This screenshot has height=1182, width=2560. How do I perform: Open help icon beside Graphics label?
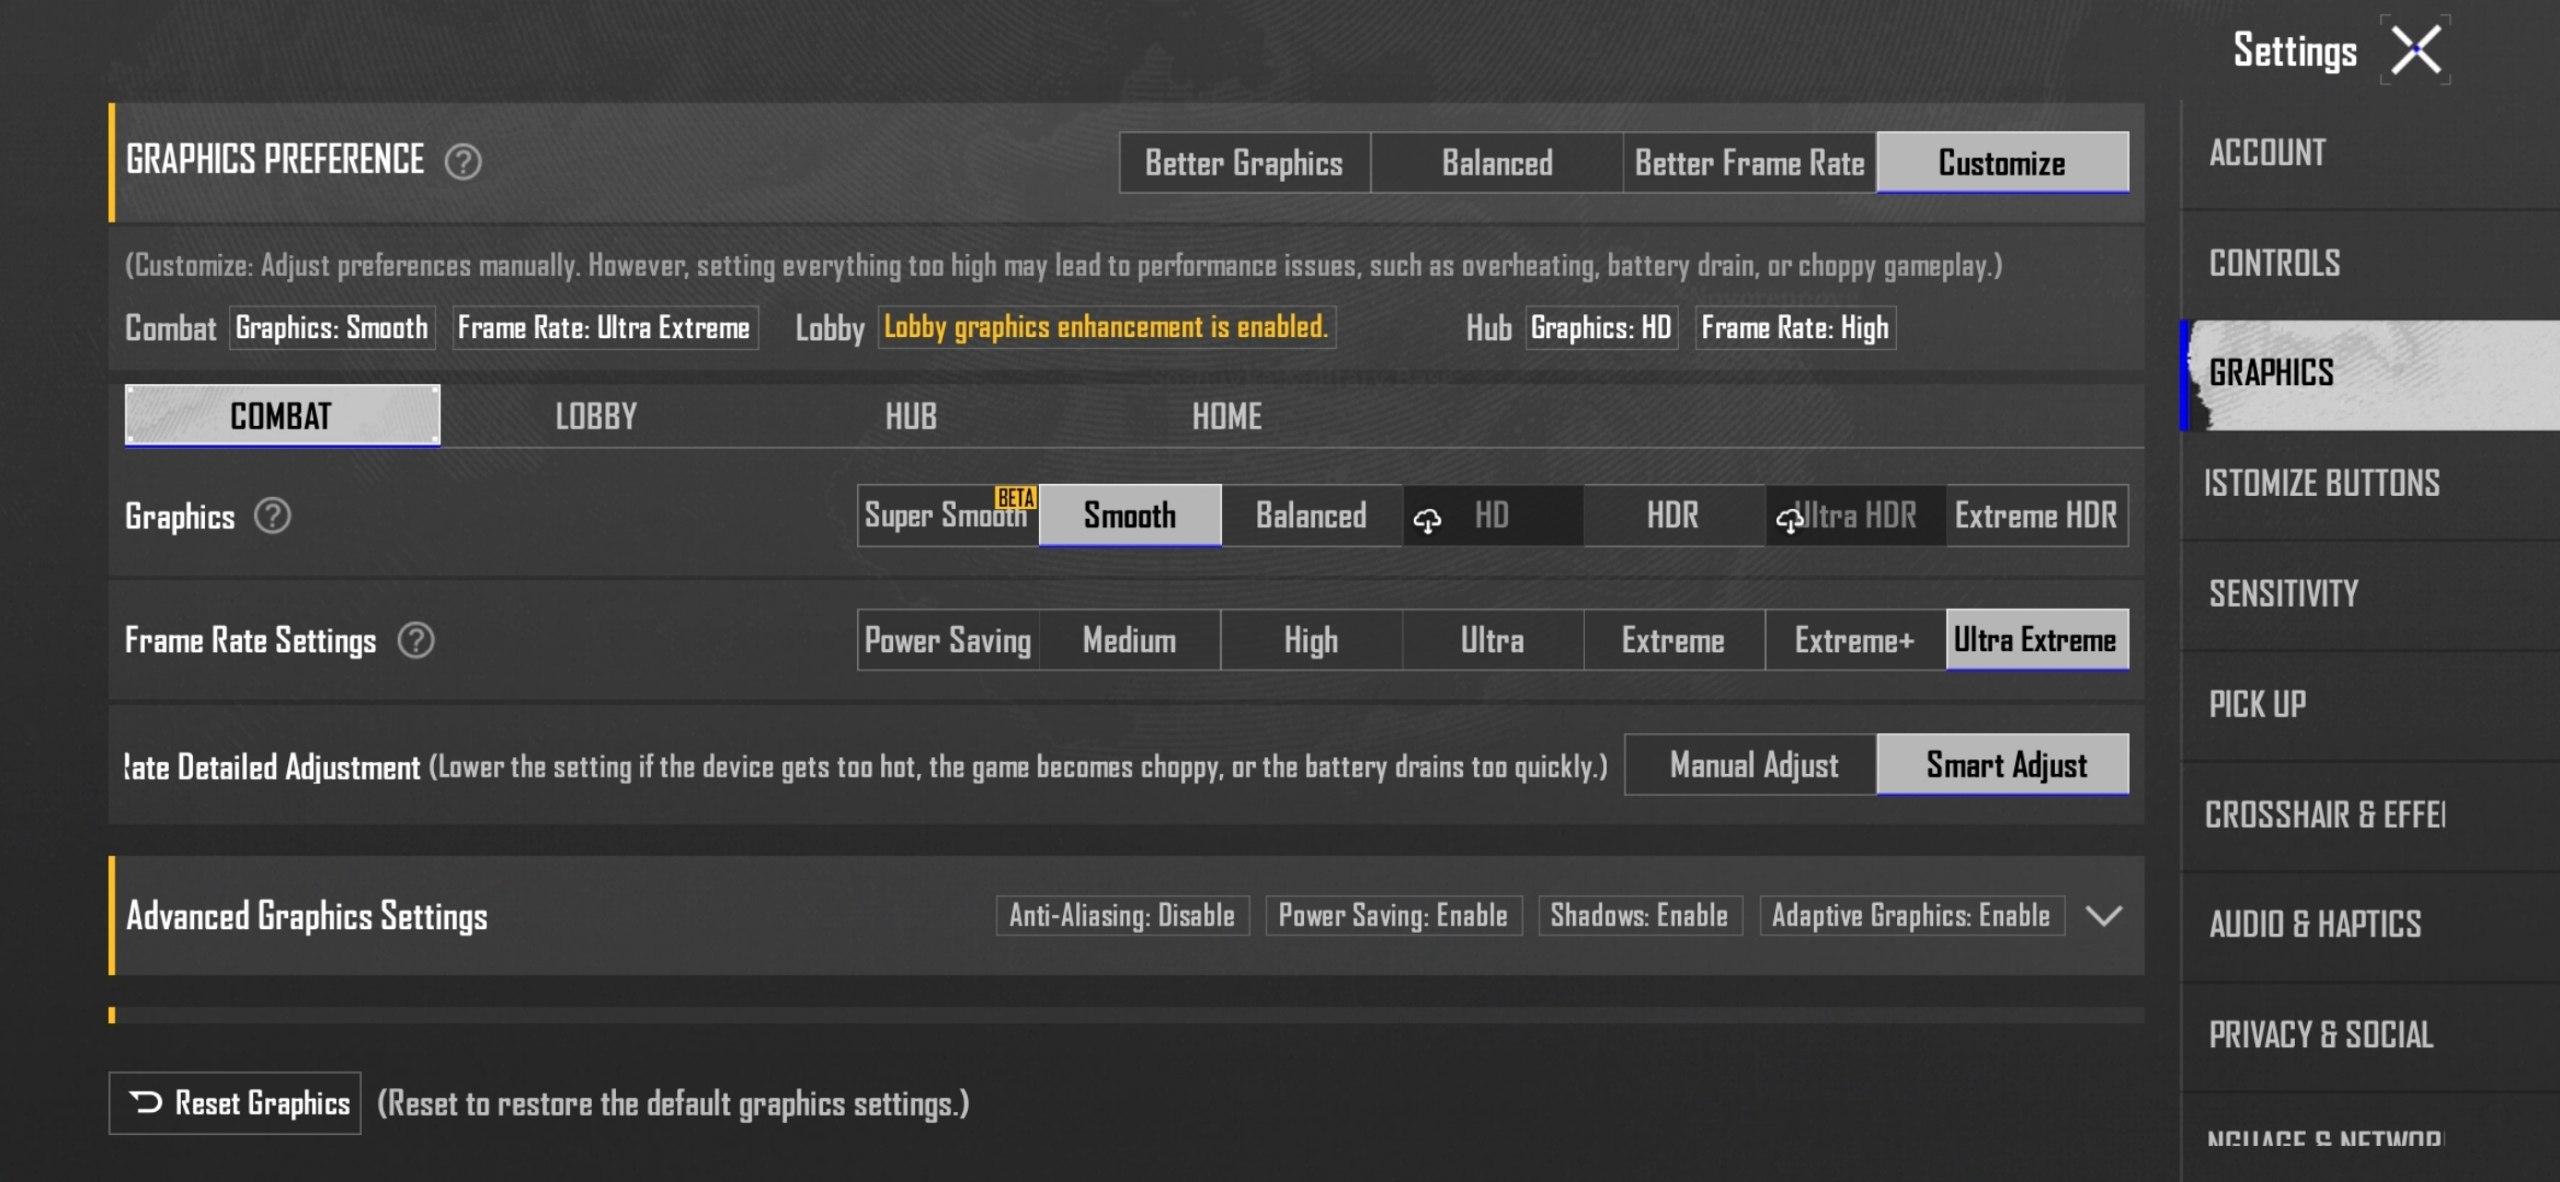pos(272,516)
